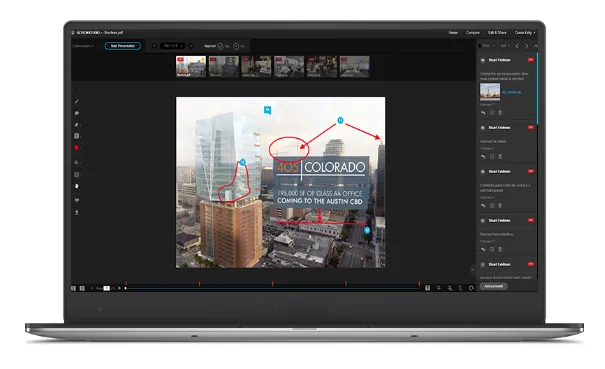Open the Collaborators dropdown
605x369 pixels.
(x=83, y=46)
